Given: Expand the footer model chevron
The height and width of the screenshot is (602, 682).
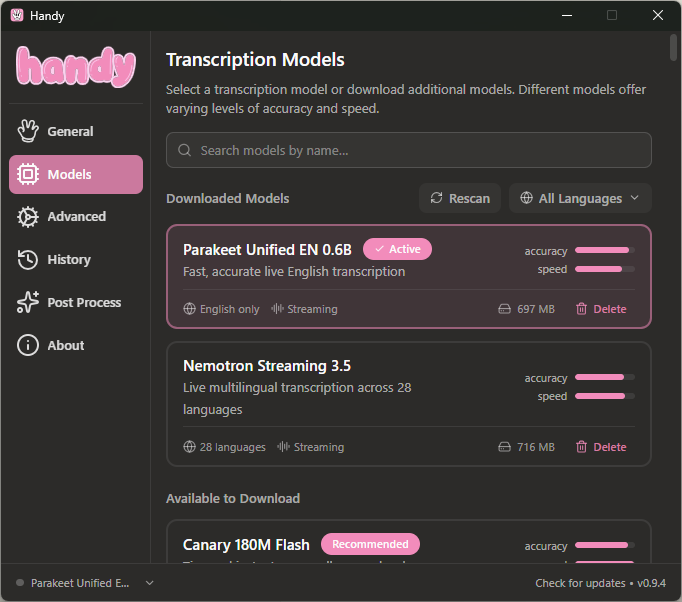Looking at the screenshot, I should click(x=150, y=583).
